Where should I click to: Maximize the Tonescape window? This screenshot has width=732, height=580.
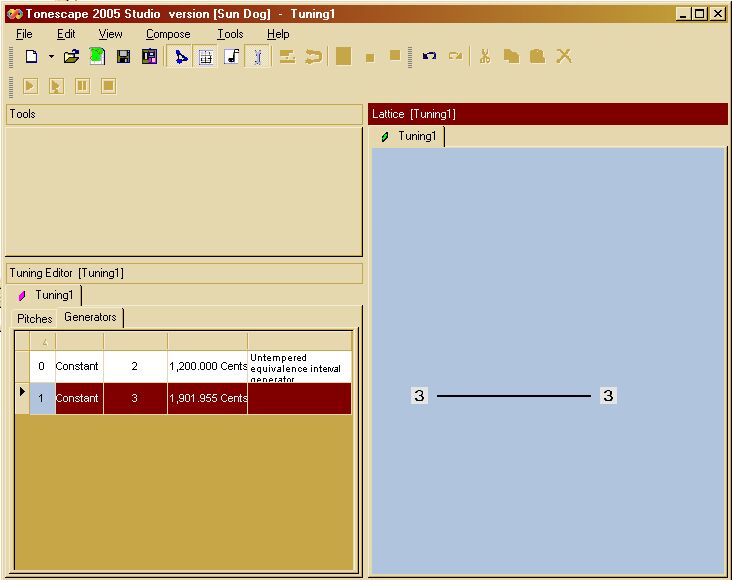point(700,14)
